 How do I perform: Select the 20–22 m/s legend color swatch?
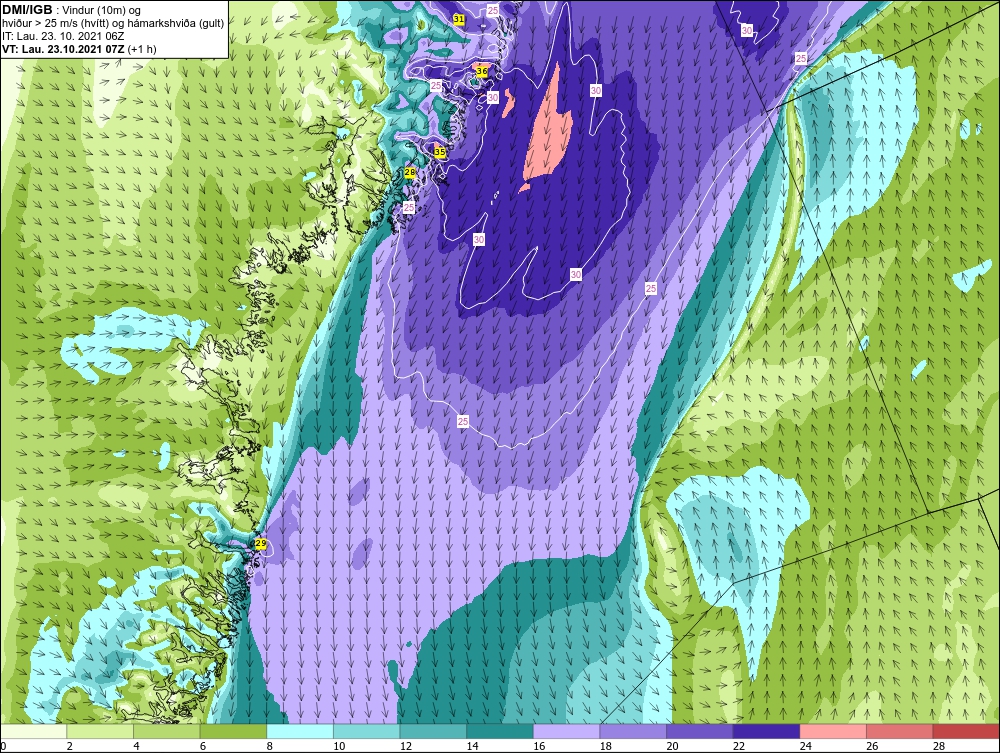(x=700, y=731)
